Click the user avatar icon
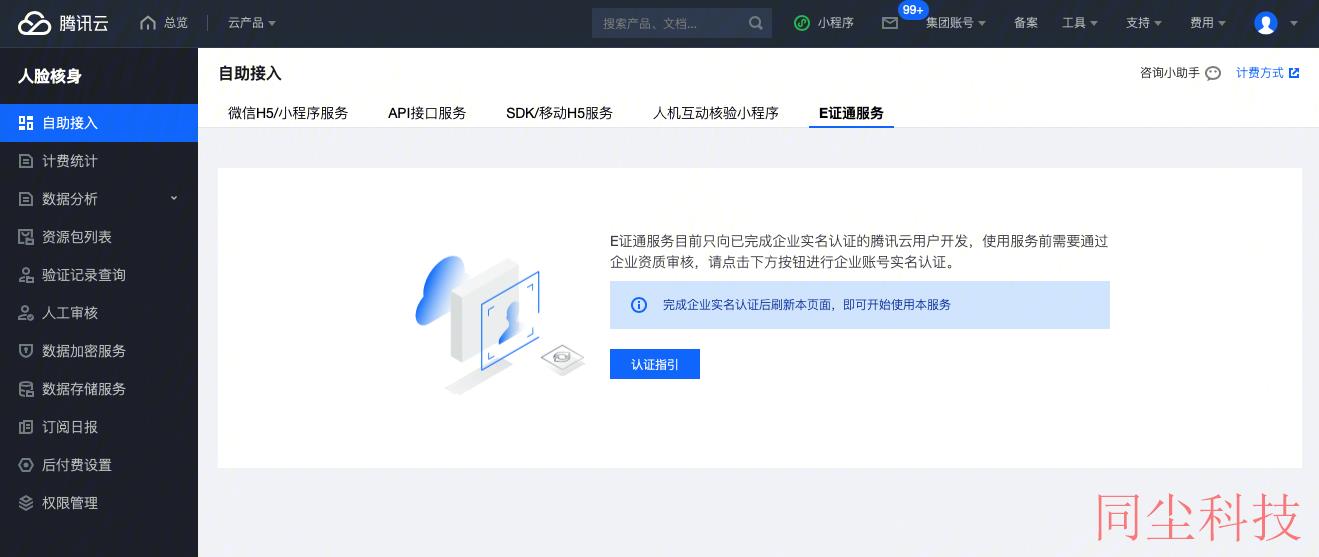The height and width of the screenshot is (557, 1319). tap(1266, 23)
